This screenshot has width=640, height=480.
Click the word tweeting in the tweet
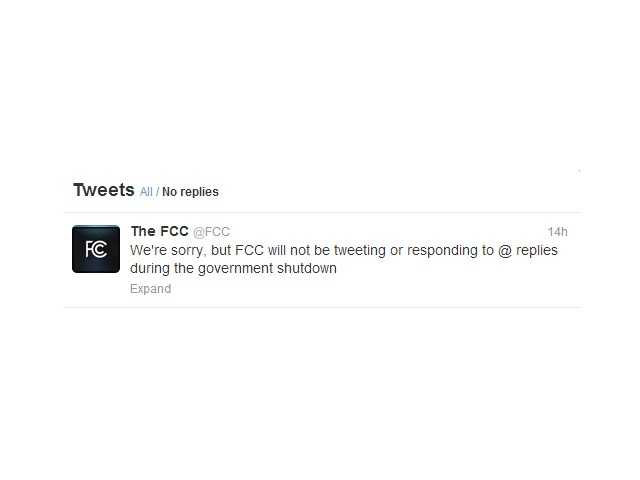360,250
